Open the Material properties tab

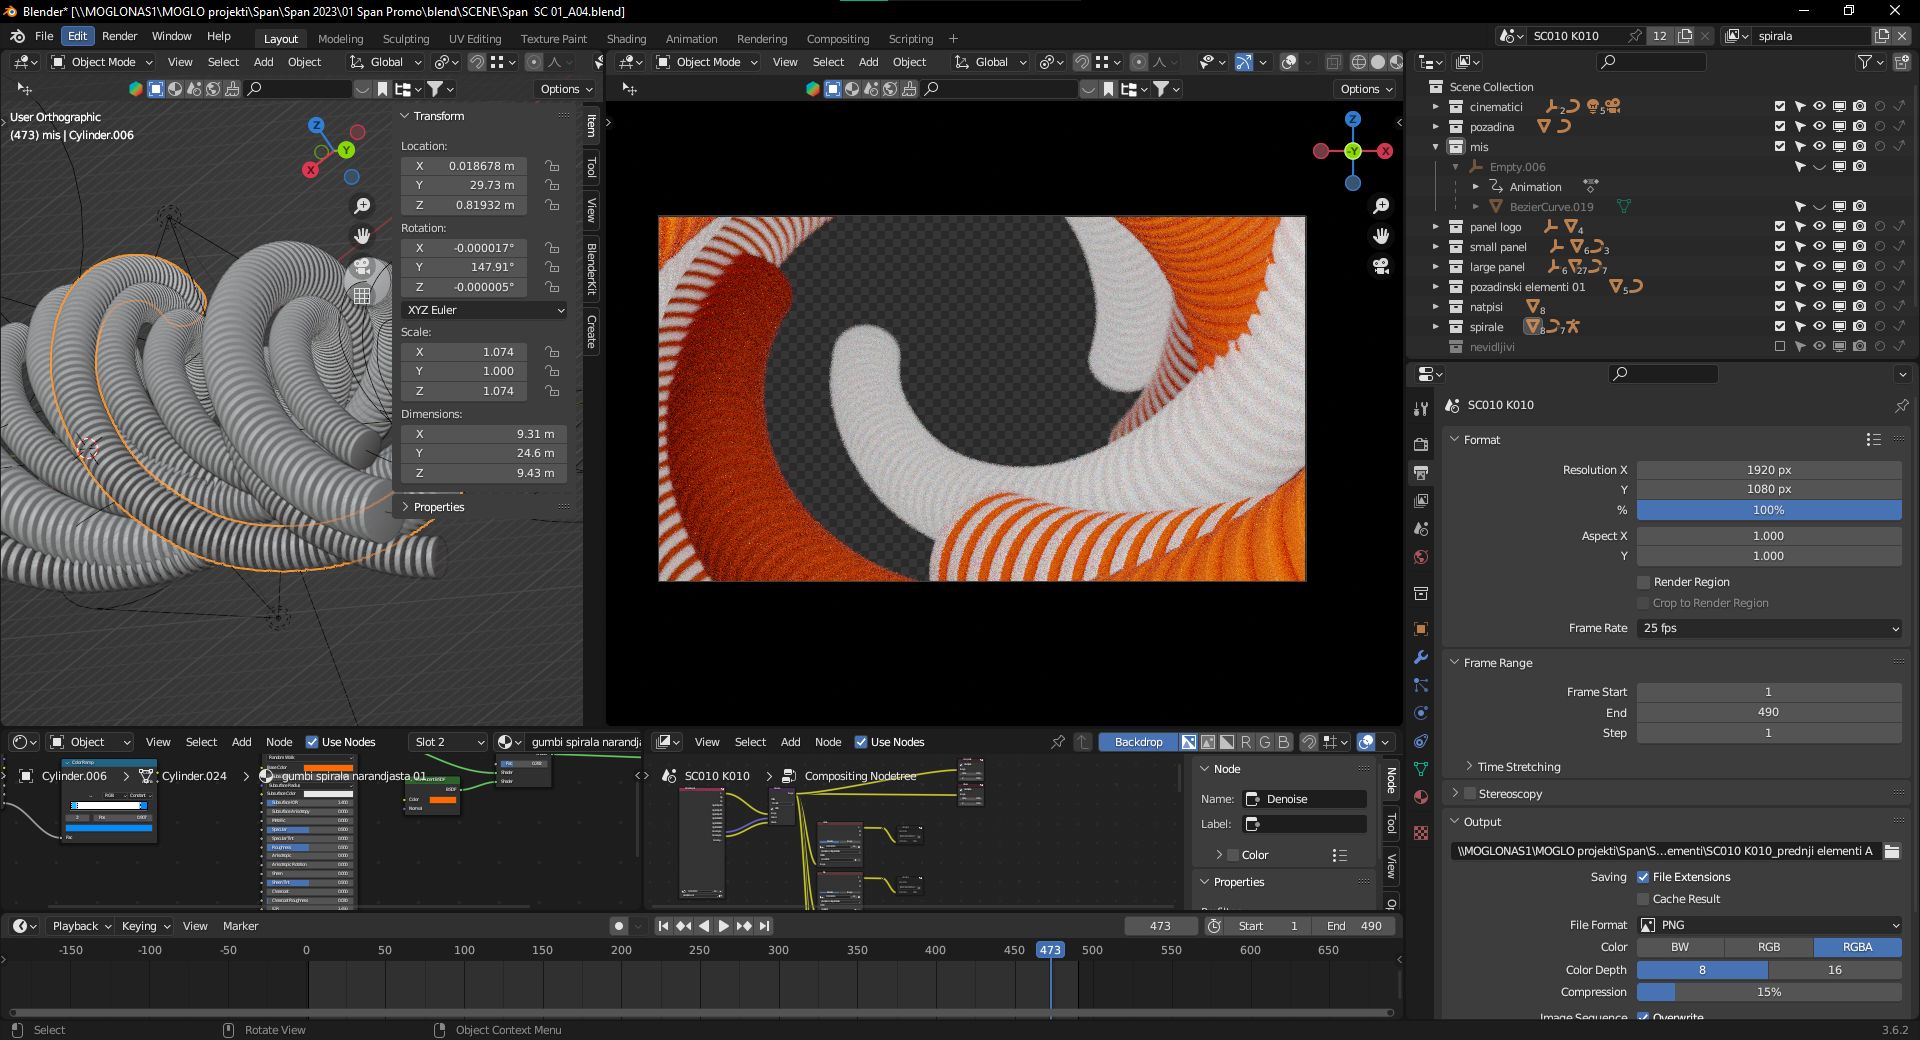pos(1421,797)
